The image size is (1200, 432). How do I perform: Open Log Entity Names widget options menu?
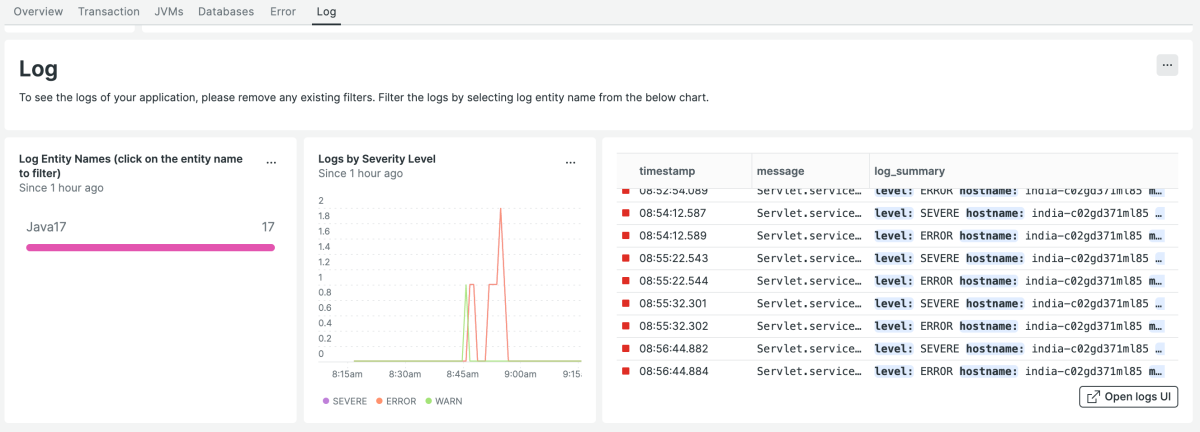[271, 162]
